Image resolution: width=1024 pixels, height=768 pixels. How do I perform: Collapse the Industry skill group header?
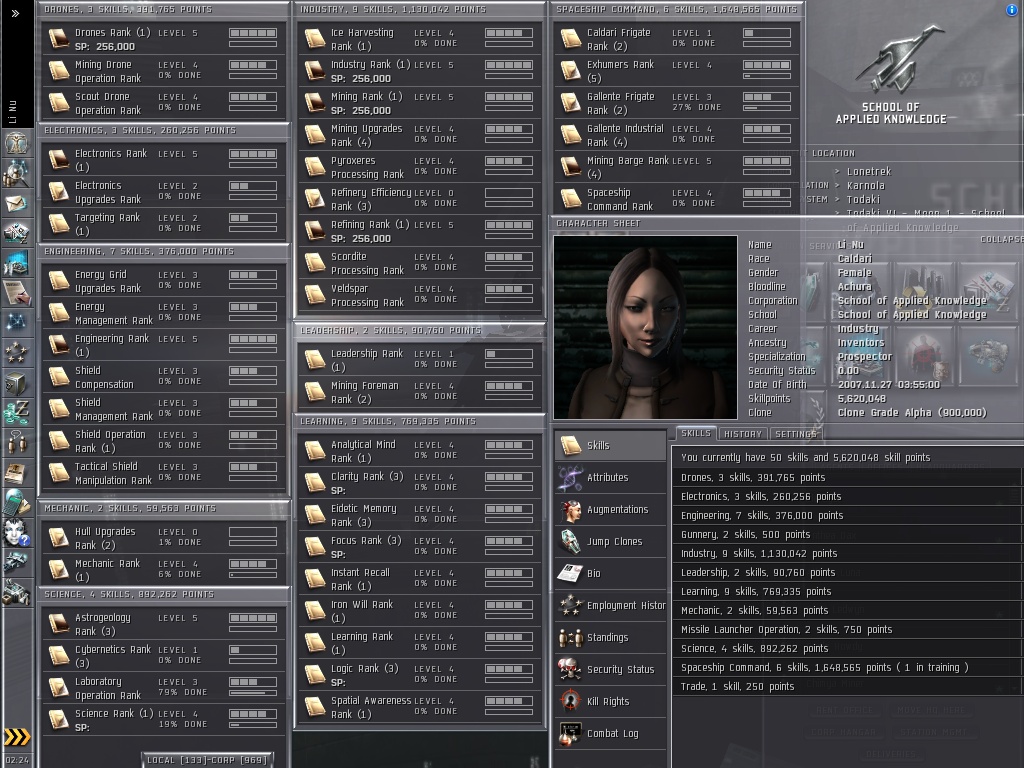420,9
